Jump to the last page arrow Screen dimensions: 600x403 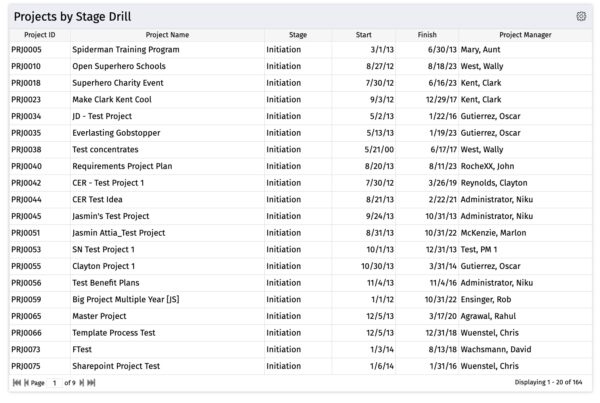[91, 382]
